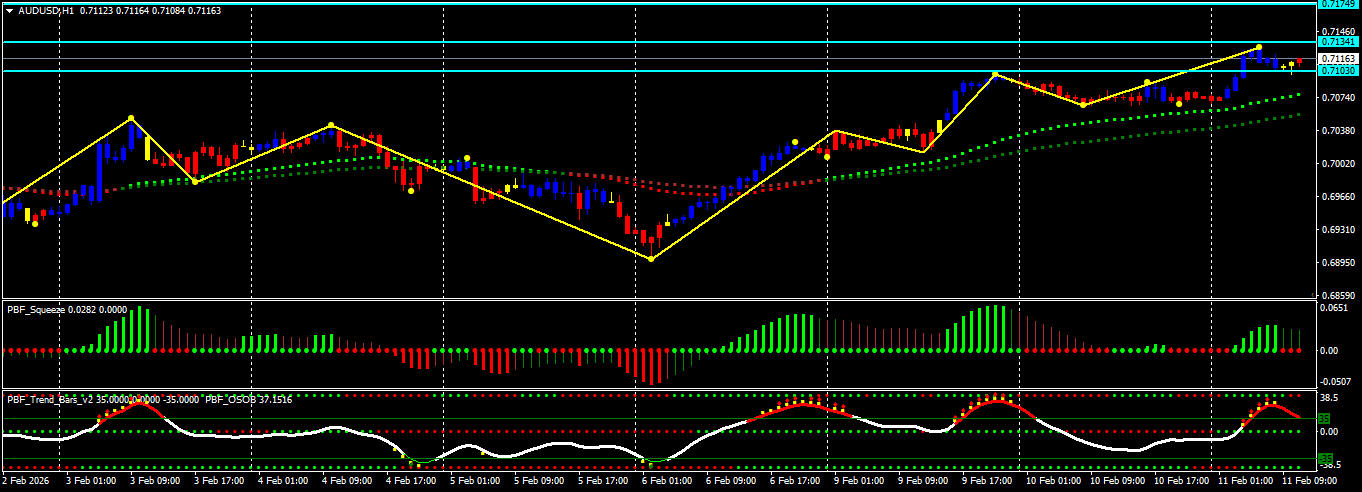Open the chart menu triangle beside AUDUSD,H1

(10, 10)
